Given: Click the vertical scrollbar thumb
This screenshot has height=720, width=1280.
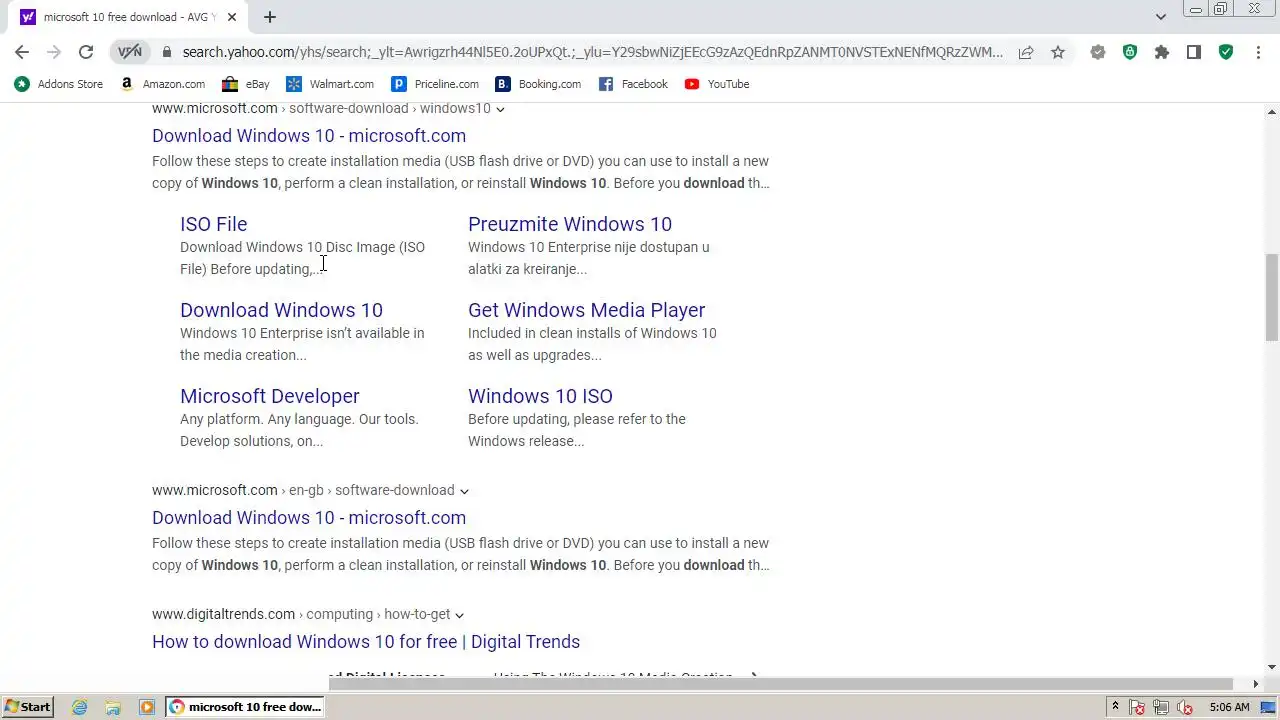Looking at the screenshot, I should coord(1272,298).
